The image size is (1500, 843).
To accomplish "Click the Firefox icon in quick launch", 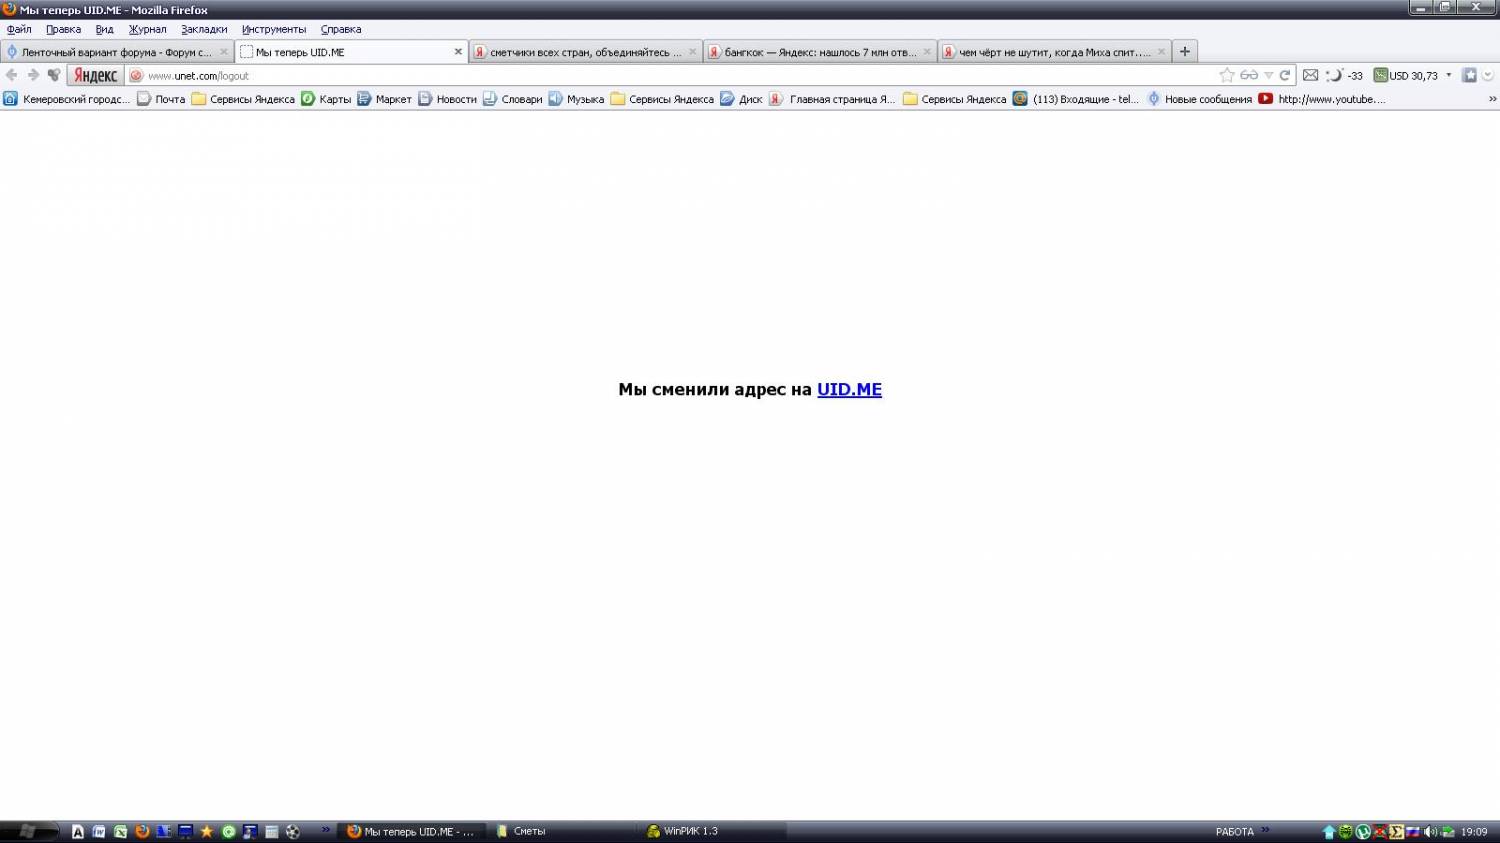I will [142, 831].
